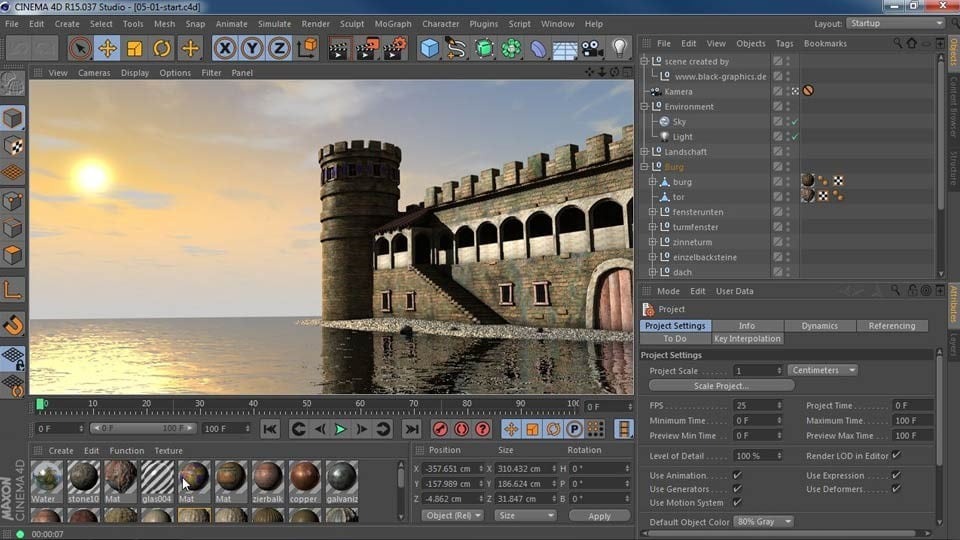Go to end of animation
This screenshot has width=960, height=540.
412,429
